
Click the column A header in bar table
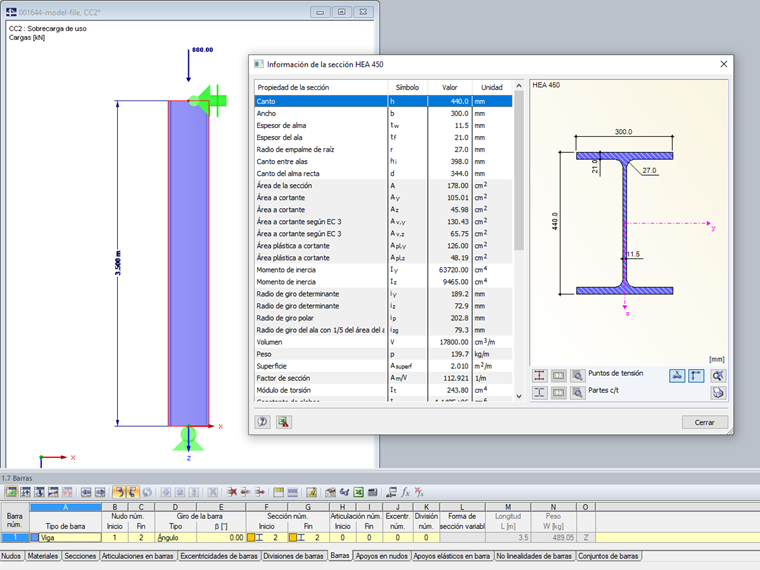tap(65, 507)
